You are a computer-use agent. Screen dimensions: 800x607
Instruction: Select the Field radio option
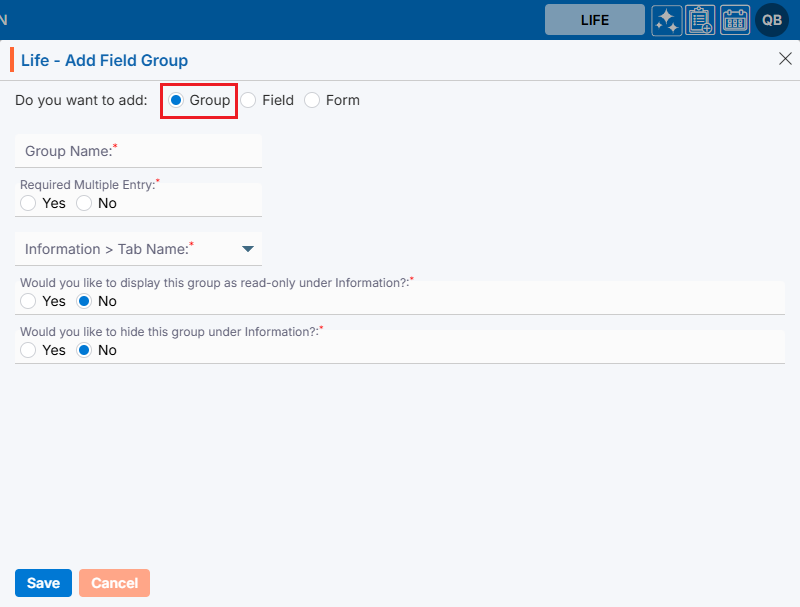(x=249, y=100)
